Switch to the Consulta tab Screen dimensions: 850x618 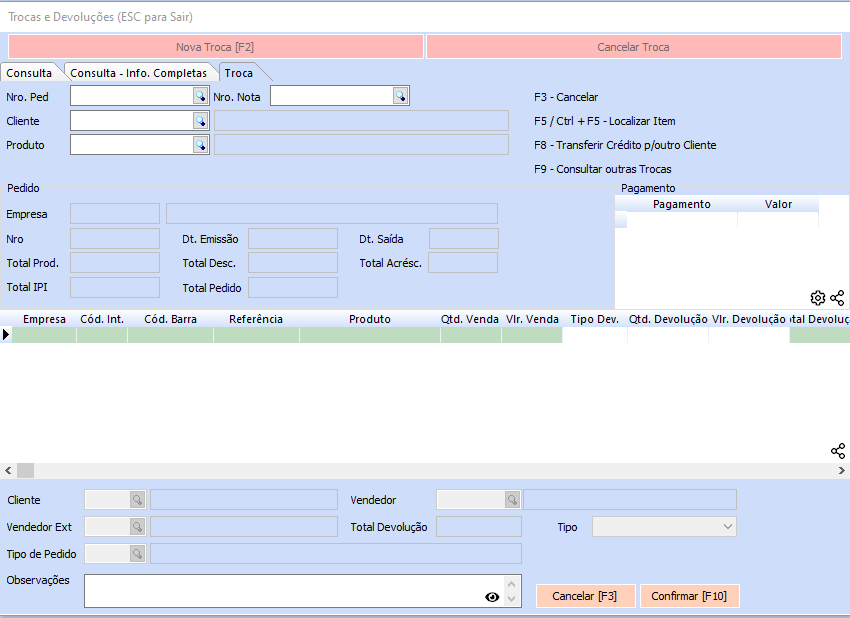coord(29,73)
